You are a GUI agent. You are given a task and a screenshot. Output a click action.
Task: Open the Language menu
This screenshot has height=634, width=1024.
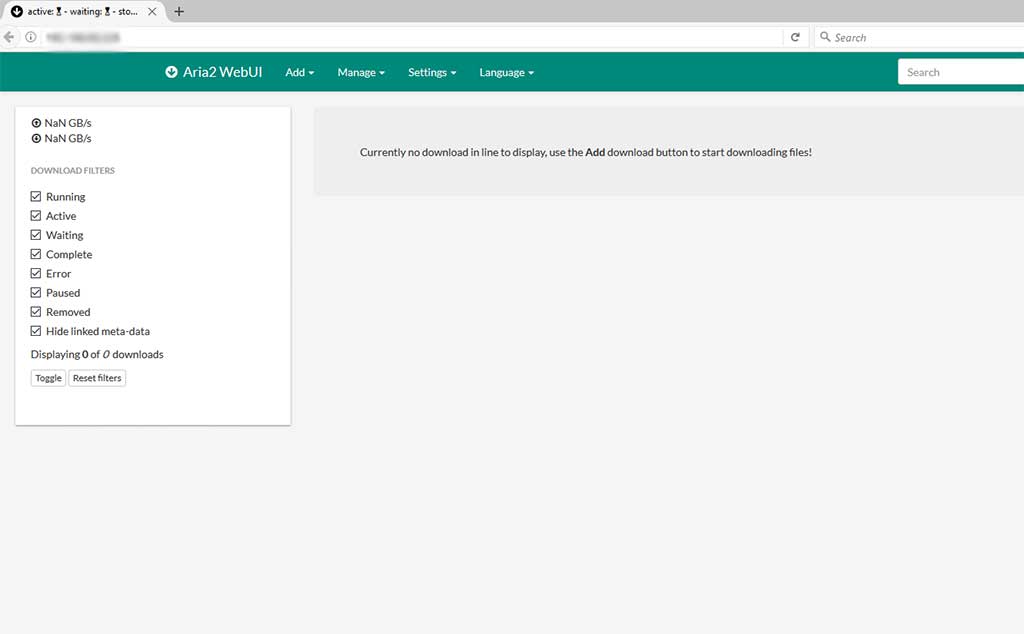(506, 72)
